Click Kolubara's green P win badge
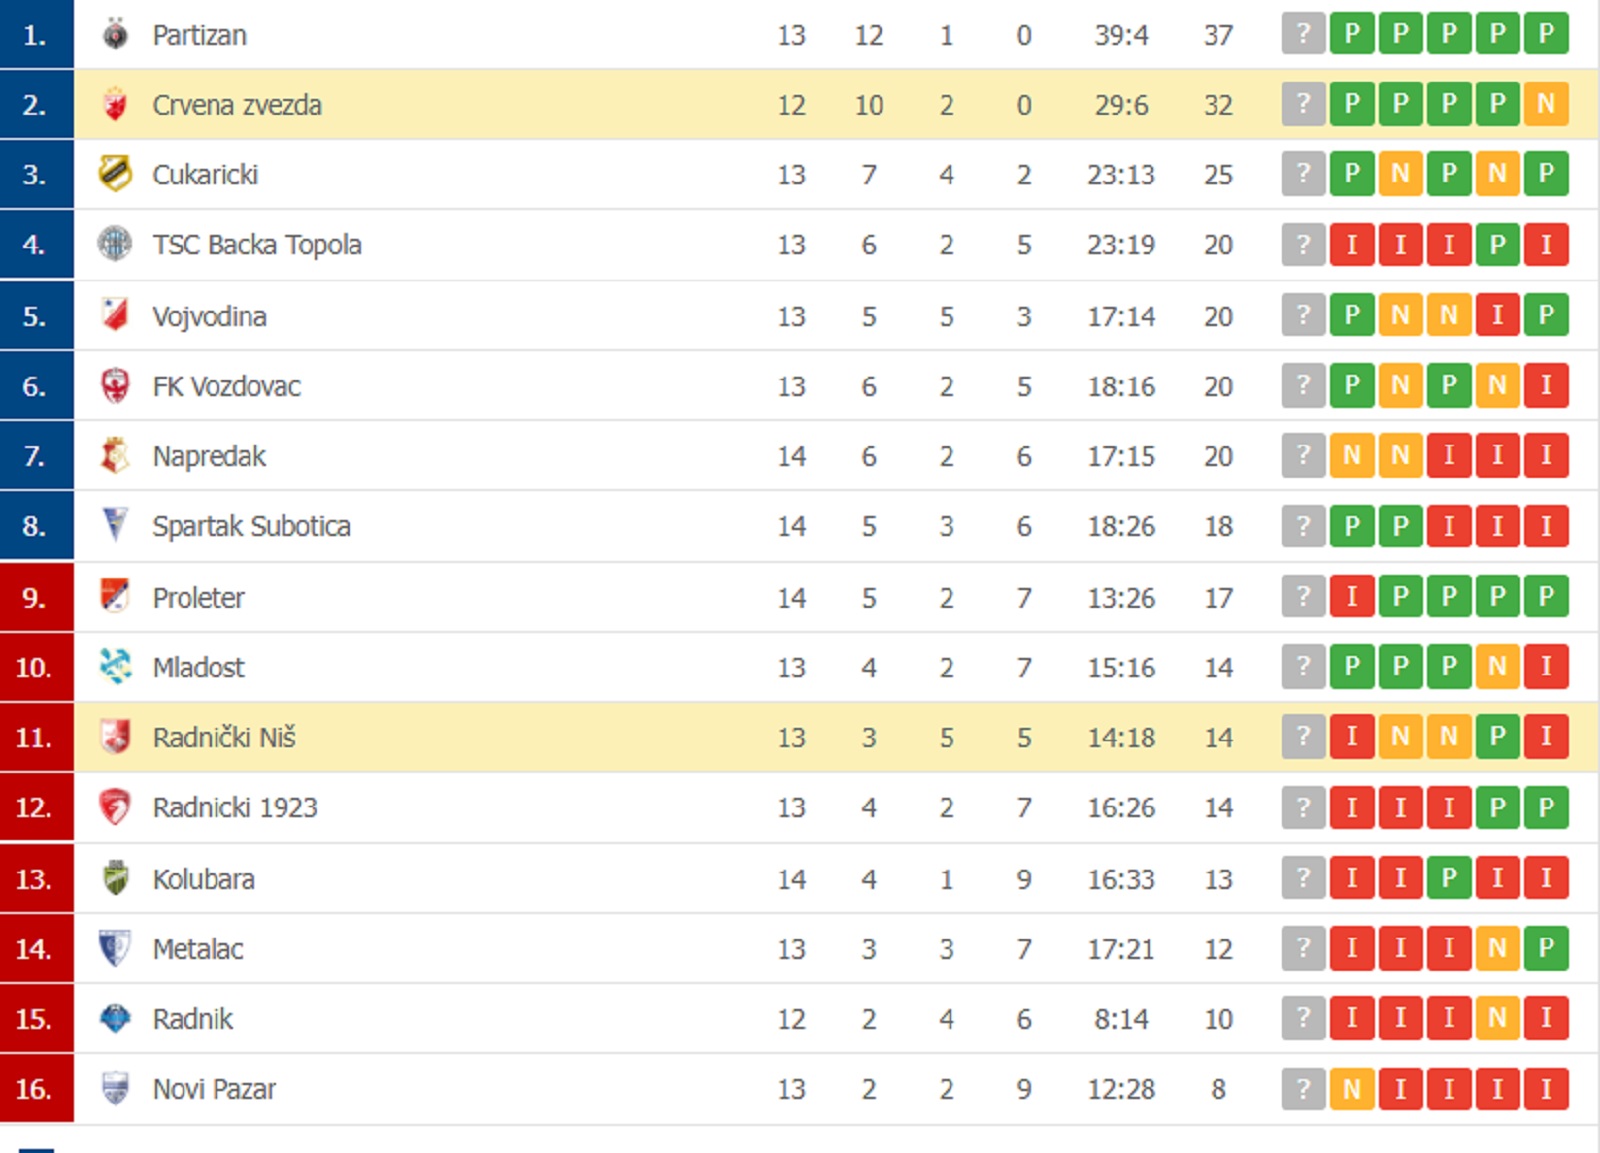The width and height of the screenshot is (1600, 1153). click(1449, 878)
